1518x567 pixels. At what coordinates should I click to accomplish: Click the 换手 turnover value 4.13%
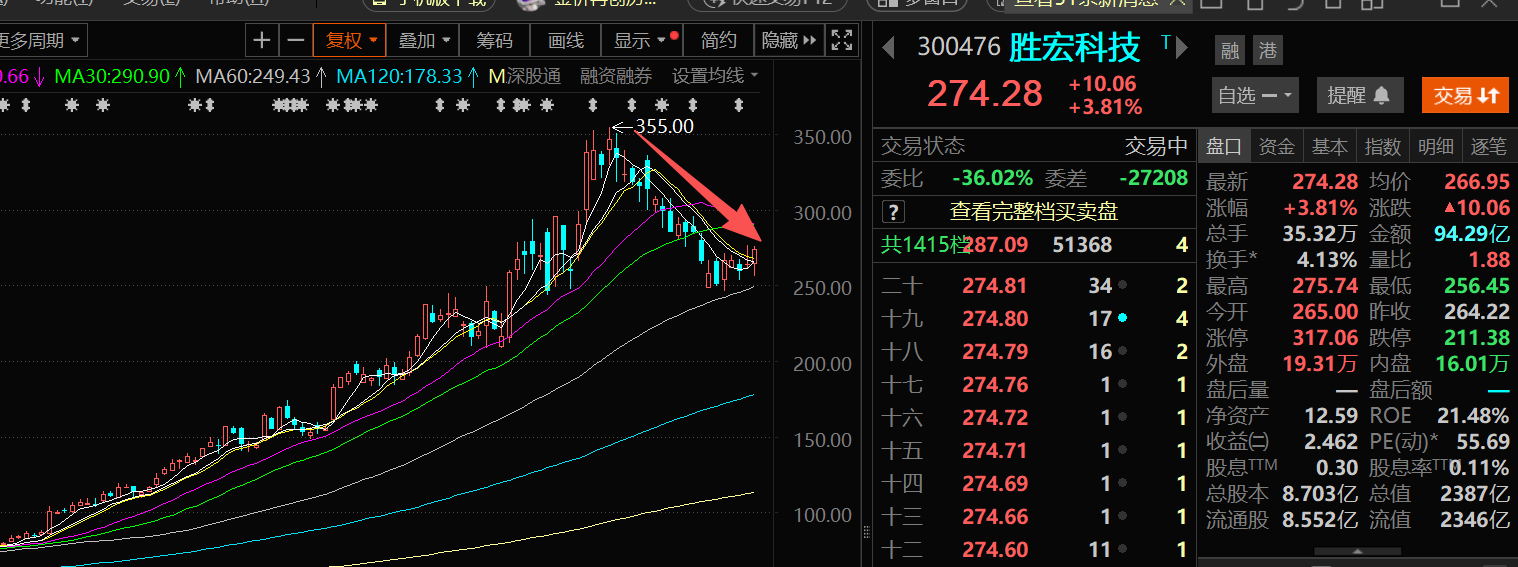point(1325,260)
